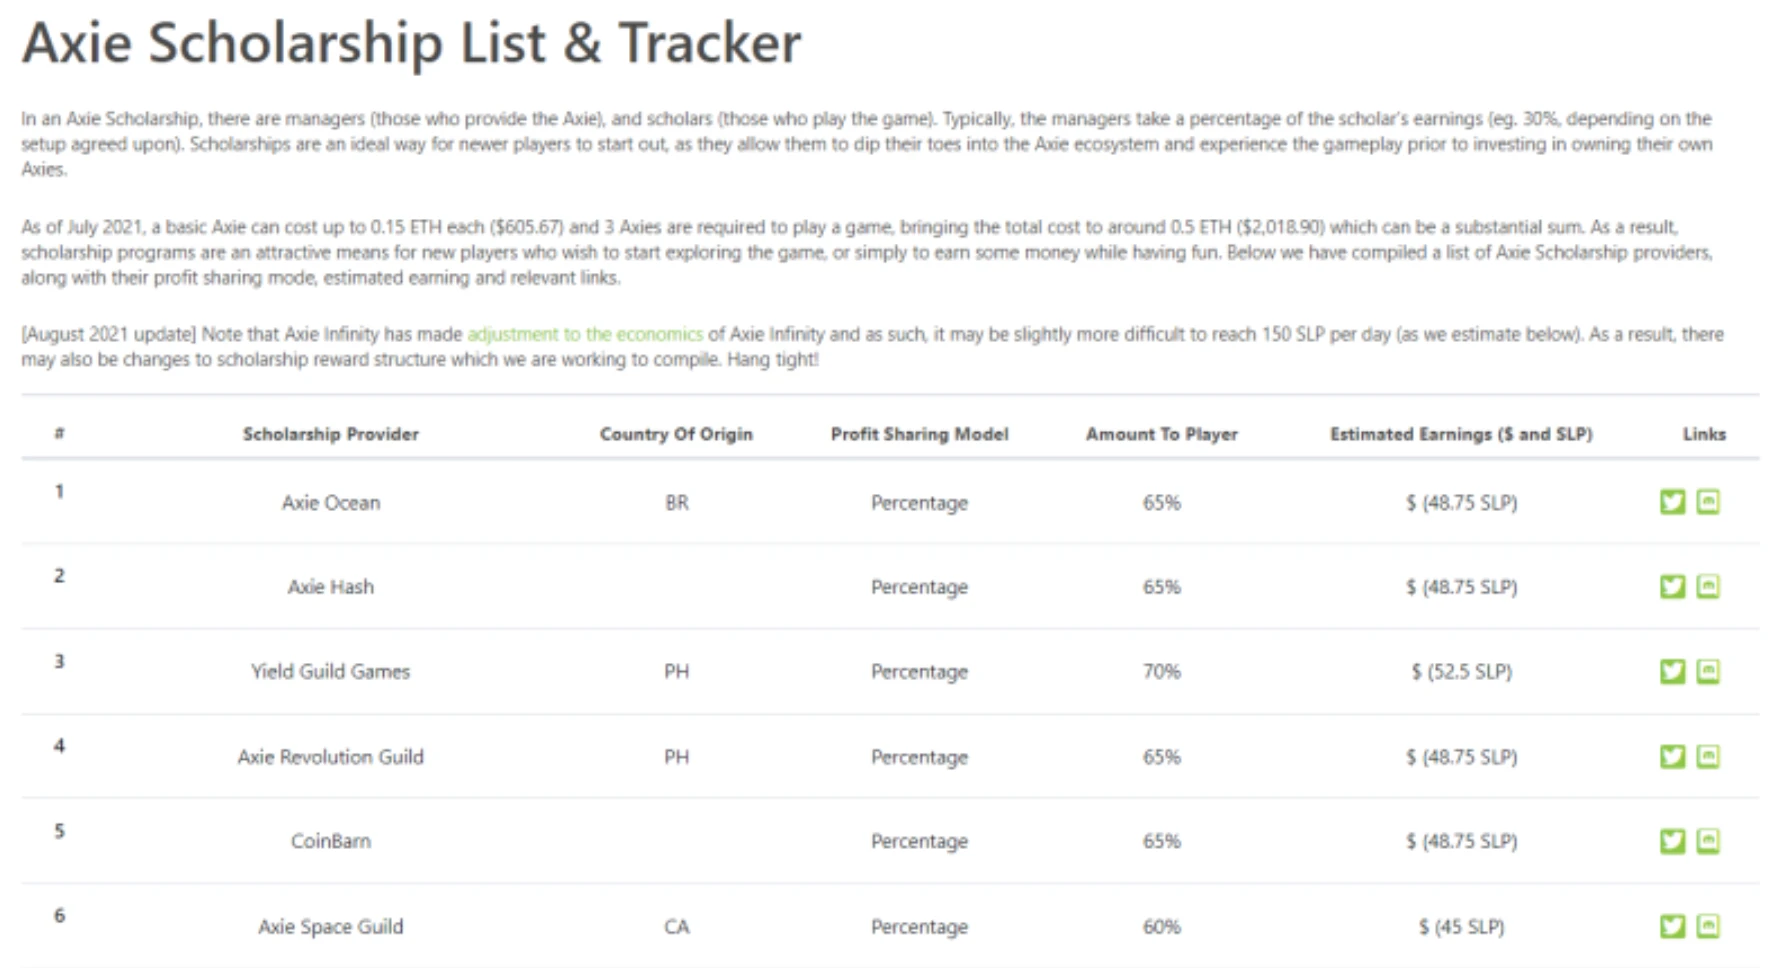Viewport: 1768px width, 968px height.
Task: Sort by Estimated Earnings column header
Action: [x=1461, y=434]
